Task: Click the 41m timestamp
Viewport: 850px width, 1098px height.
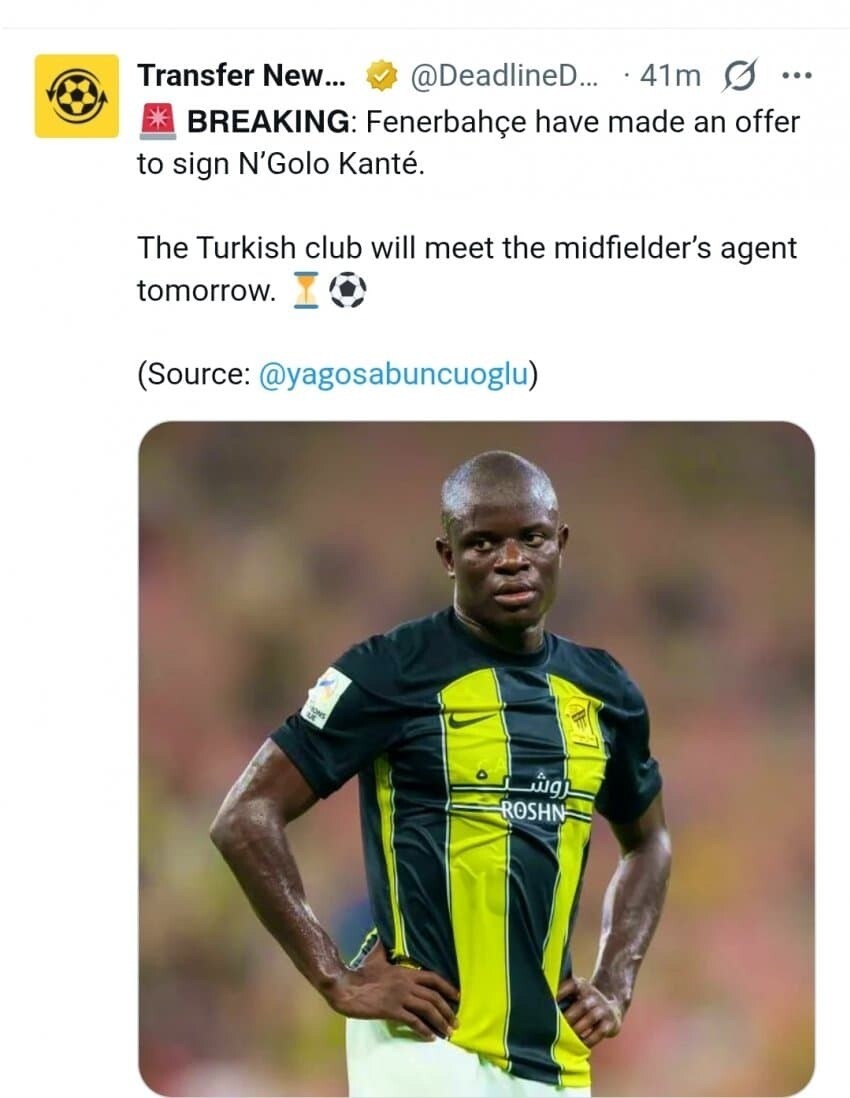Action: 670,75
